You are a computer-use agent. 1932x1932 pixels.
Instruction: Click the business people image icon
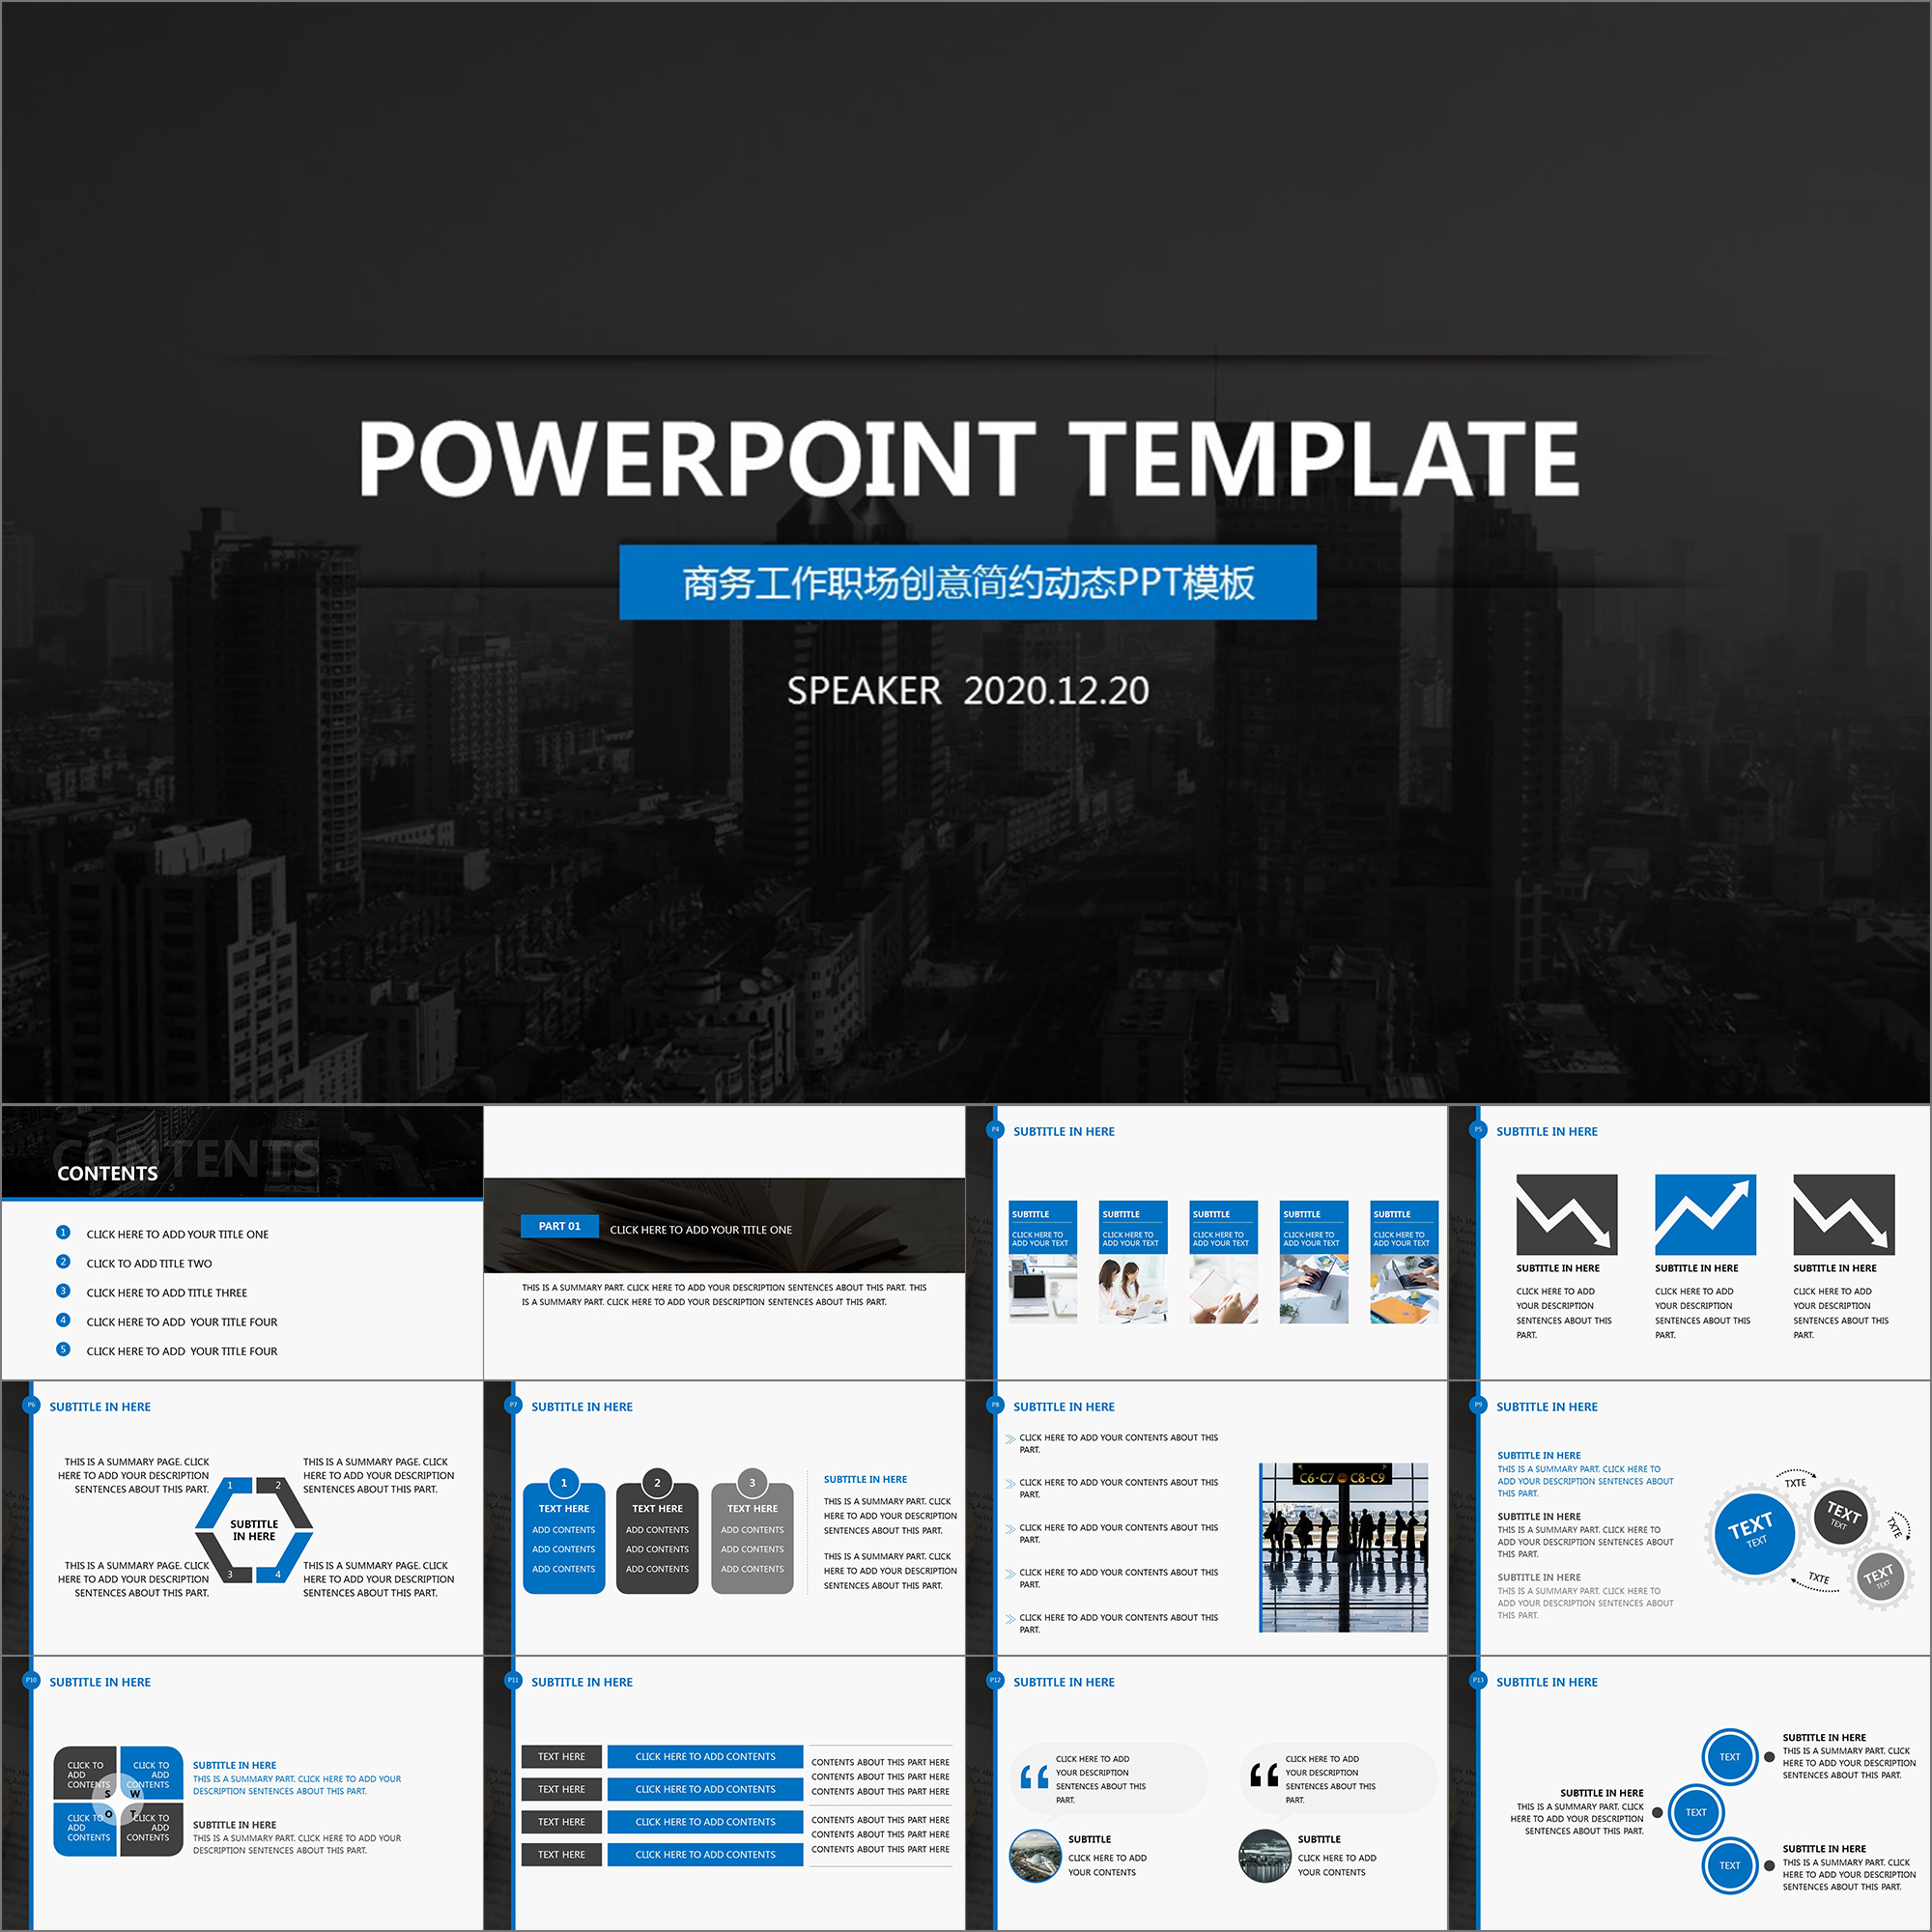point(1345,1513)
